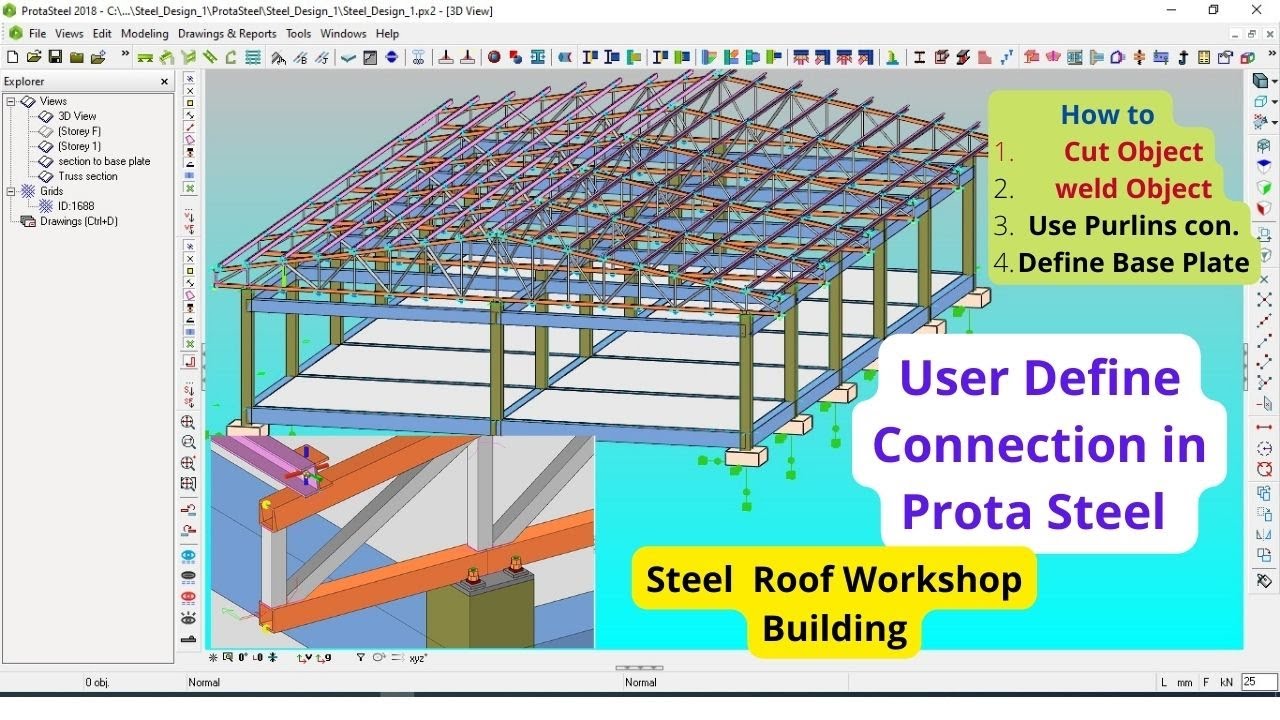Click the blue purlin lines toolbar icon
This screenshot has height=720, width=1280.
coord(253,57)
